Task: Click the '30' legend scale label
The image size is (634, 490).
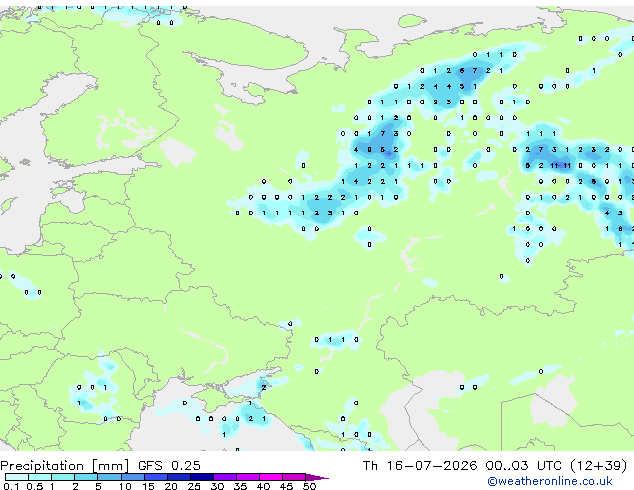Action: coord(217,486)
